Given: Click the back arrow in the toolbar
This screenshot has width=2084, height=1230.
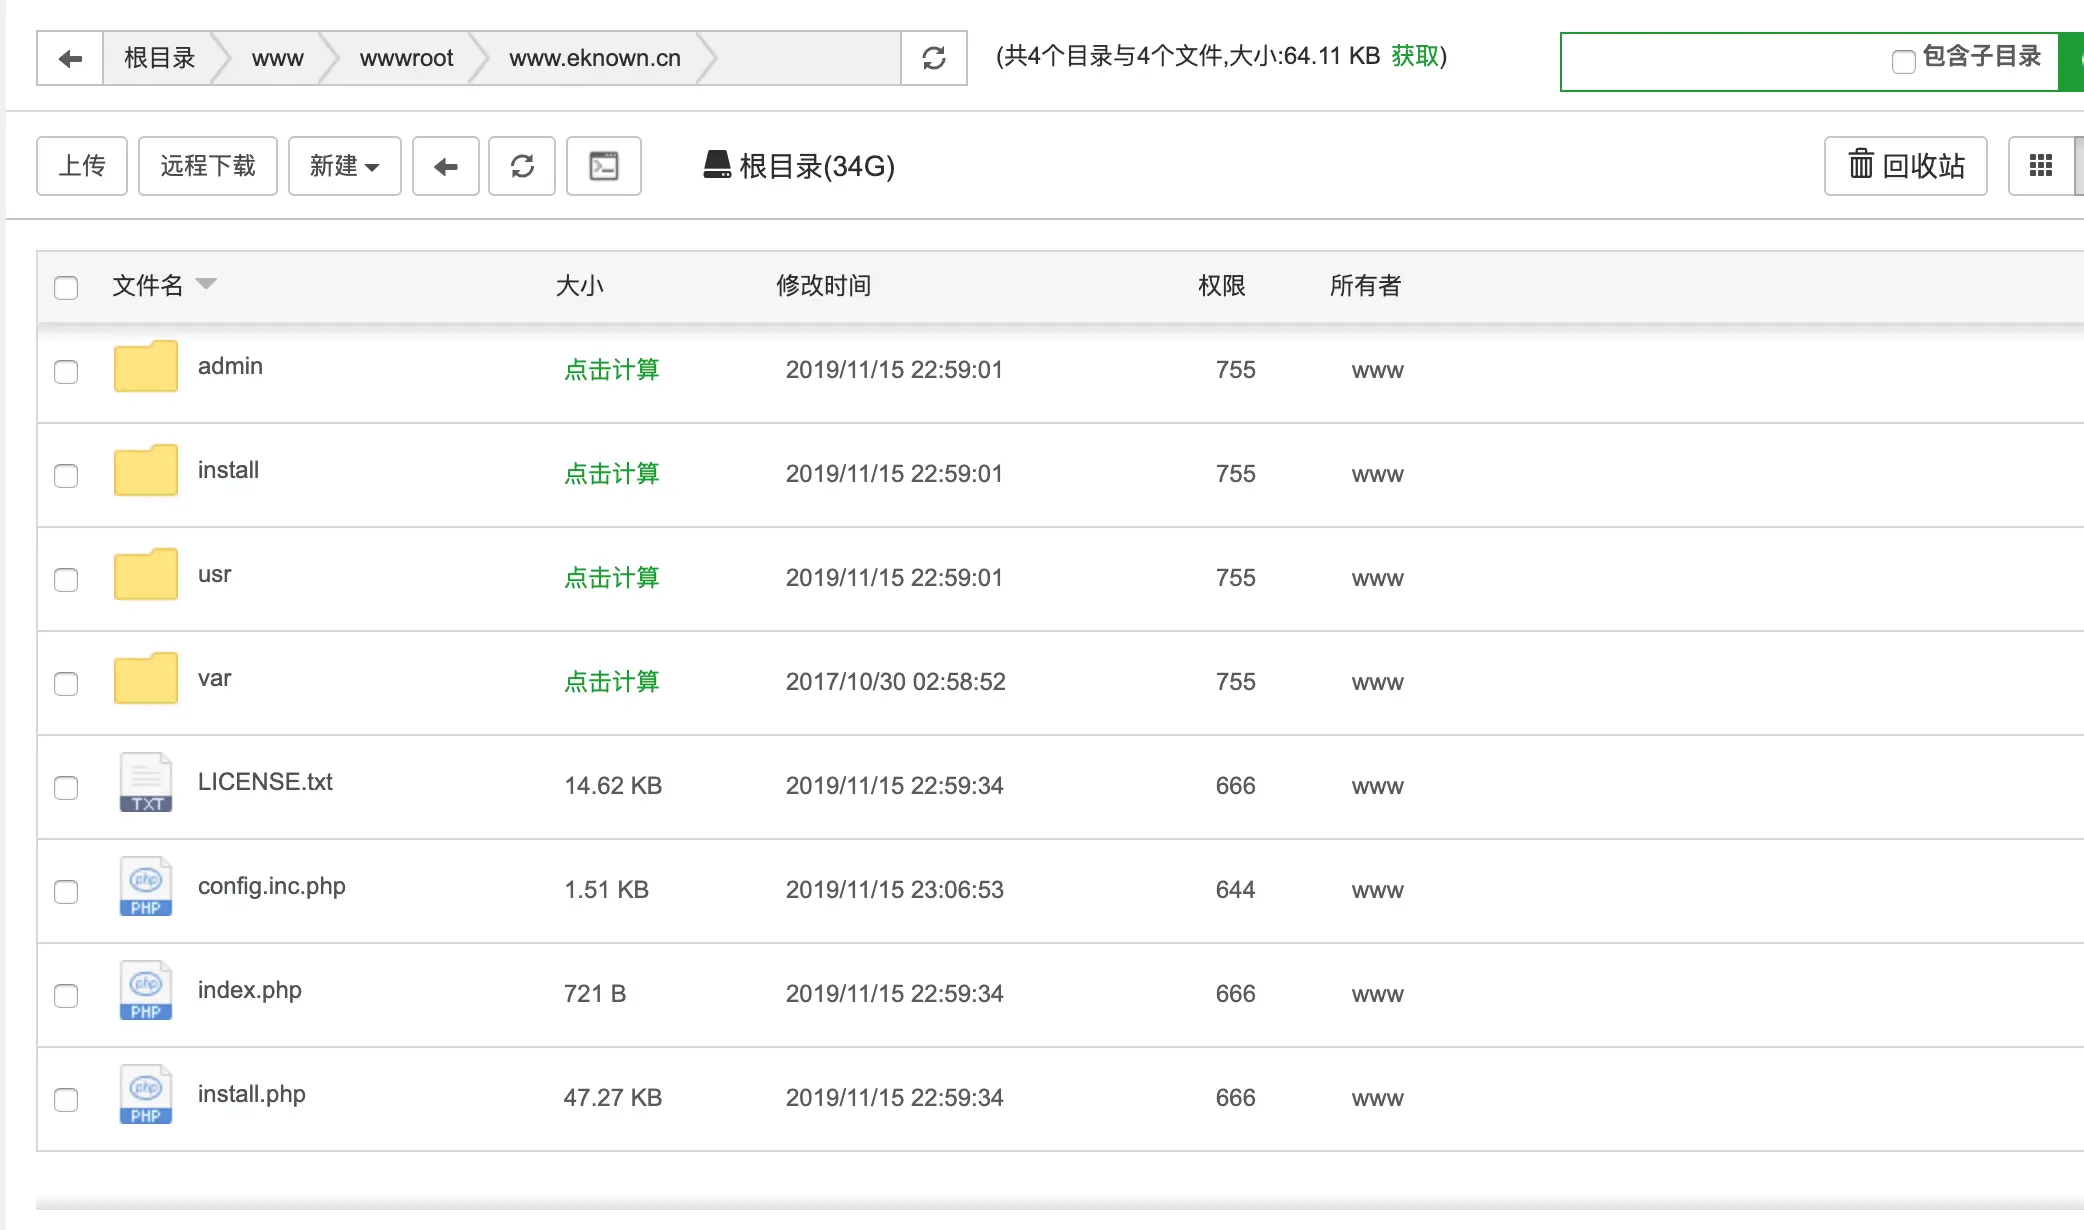Looking at the screenshot, I should click(x=446, y=166).
